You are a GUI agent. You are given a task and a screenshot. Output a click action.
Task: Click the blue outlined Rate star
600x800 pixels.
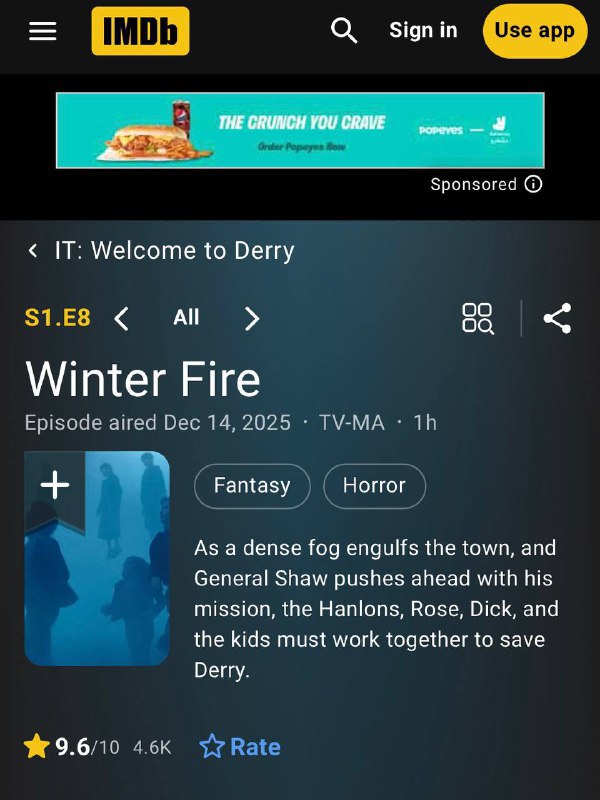click(x=212, y=746)
